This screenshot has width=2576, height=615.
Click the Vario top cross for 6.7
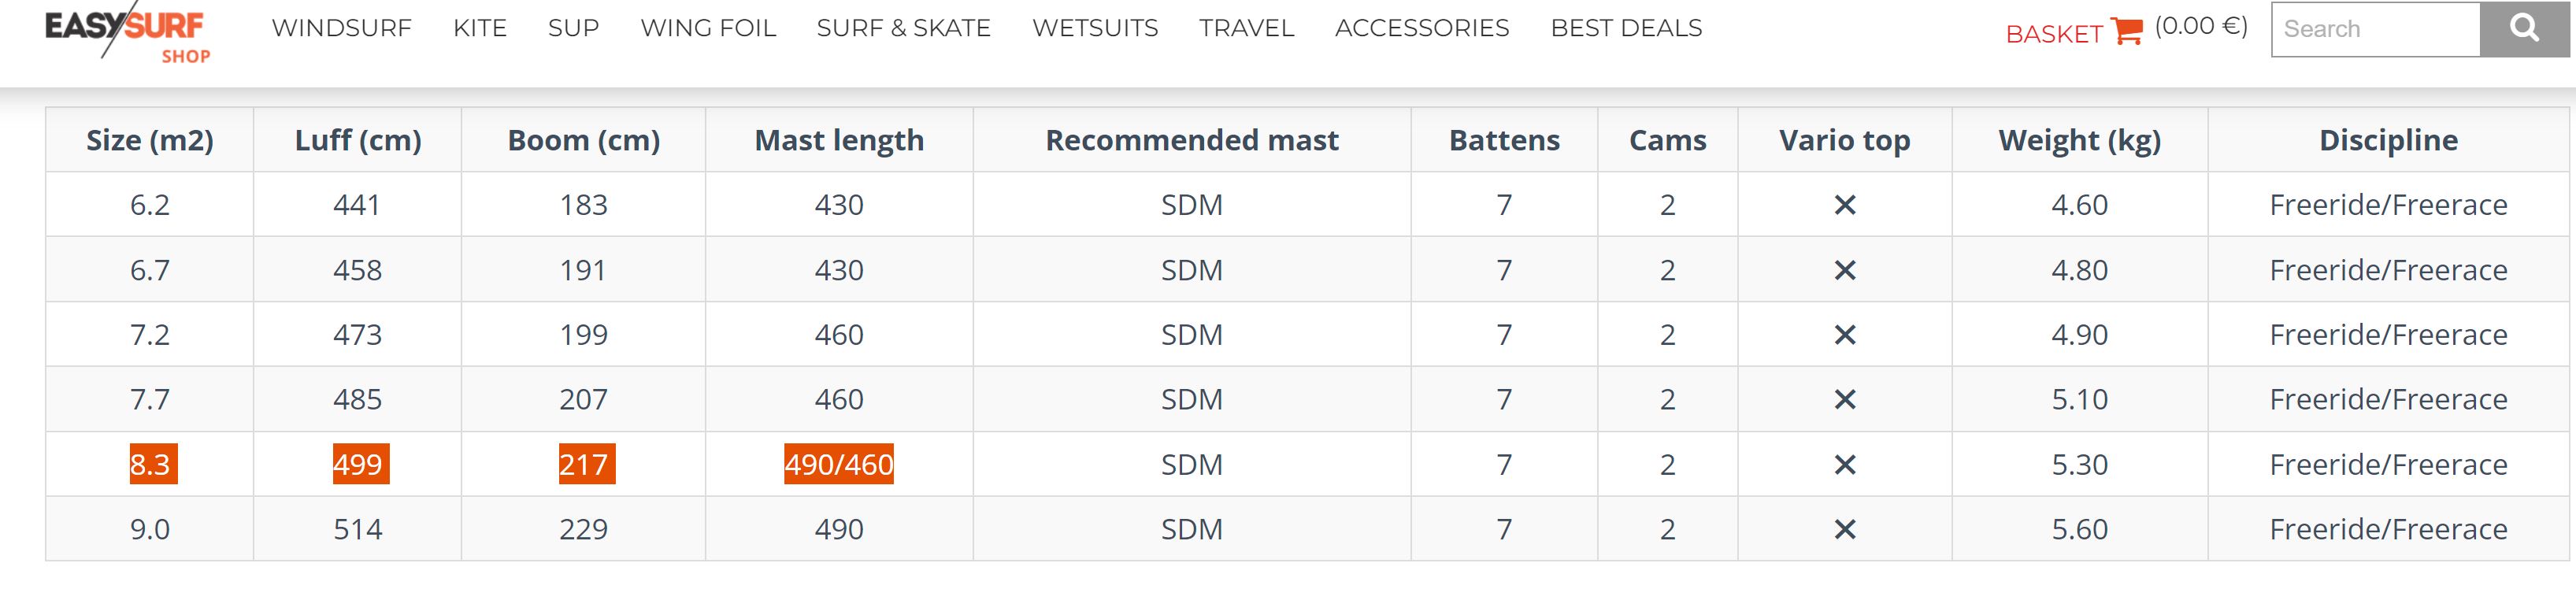[x=1845, y=270]
